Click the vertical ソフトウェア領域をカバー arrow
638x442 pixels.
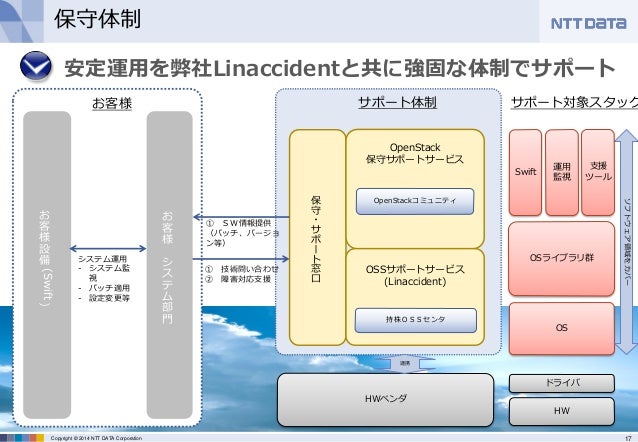627,242
